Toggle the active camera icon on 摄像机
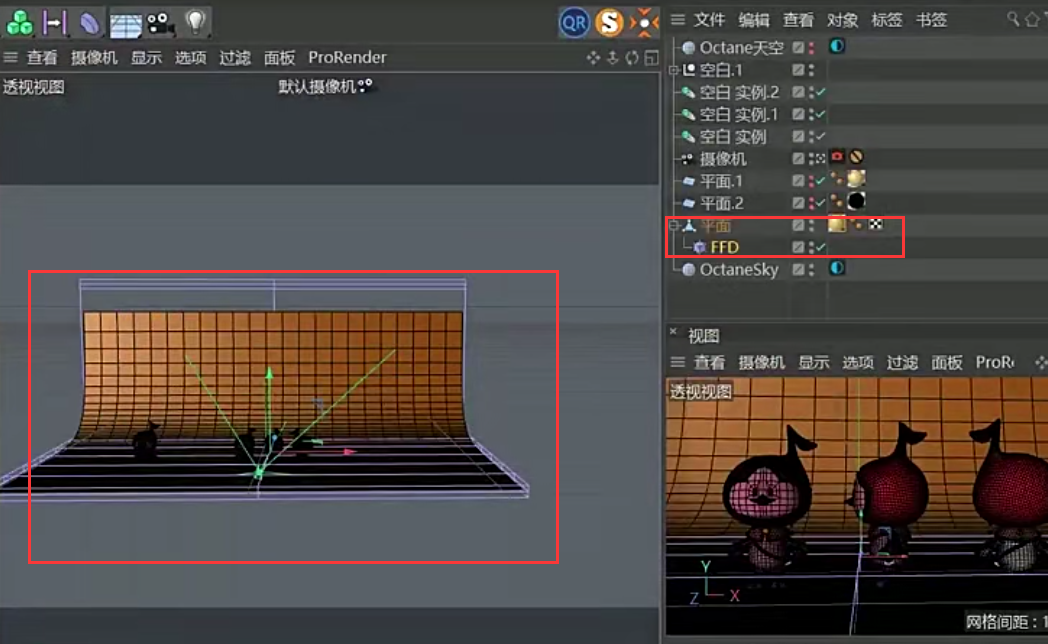 [x=821, y=158]
